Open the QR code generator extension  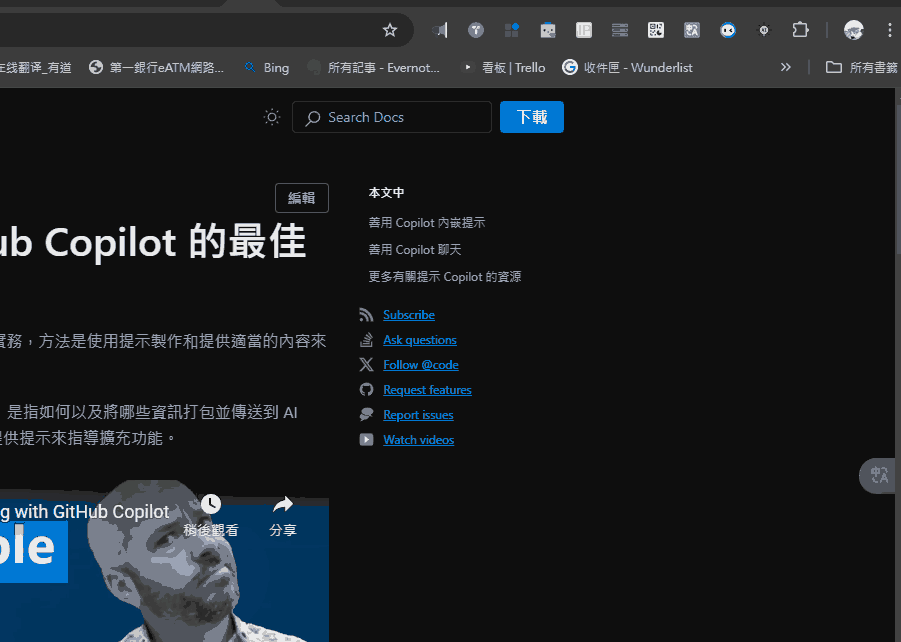point(656,30)
